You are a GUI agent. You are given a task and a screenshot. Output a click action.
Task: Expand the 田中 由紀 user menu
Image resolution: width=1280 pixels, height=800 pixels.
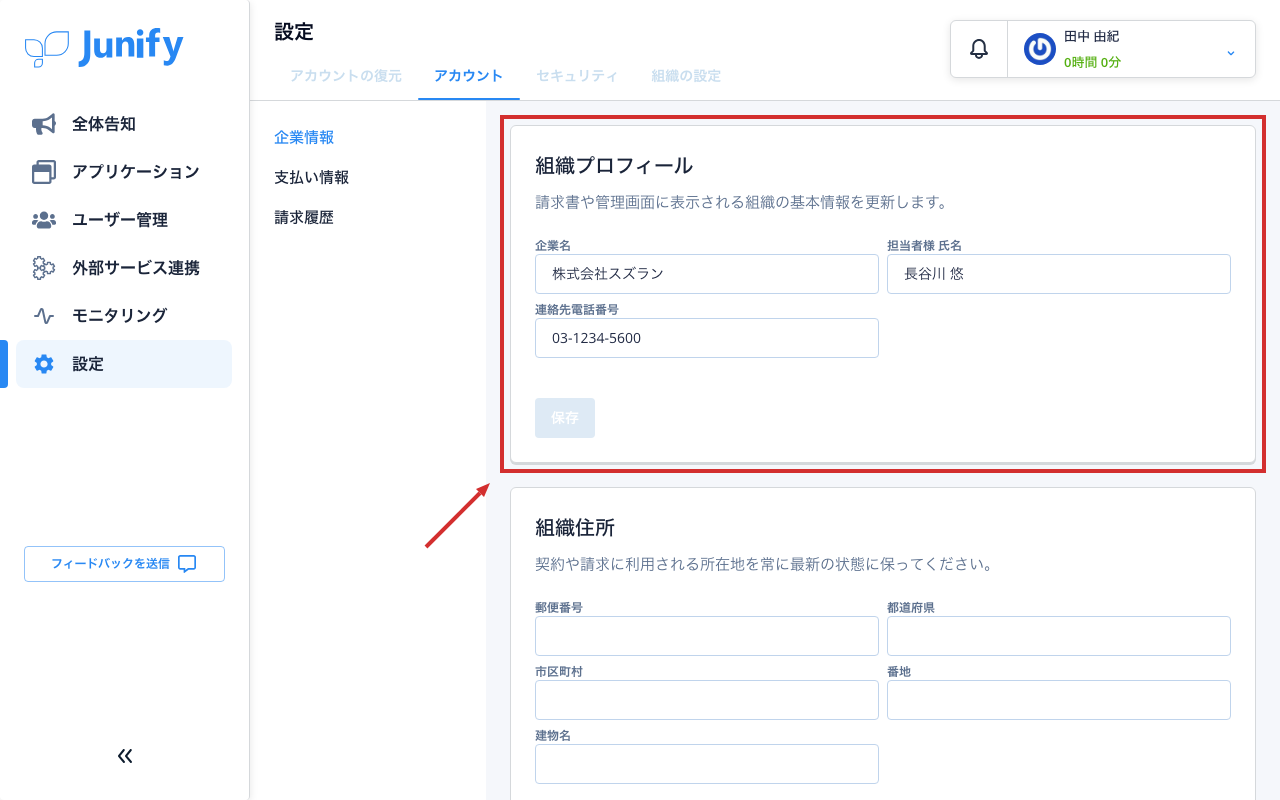click(1231, 51)
